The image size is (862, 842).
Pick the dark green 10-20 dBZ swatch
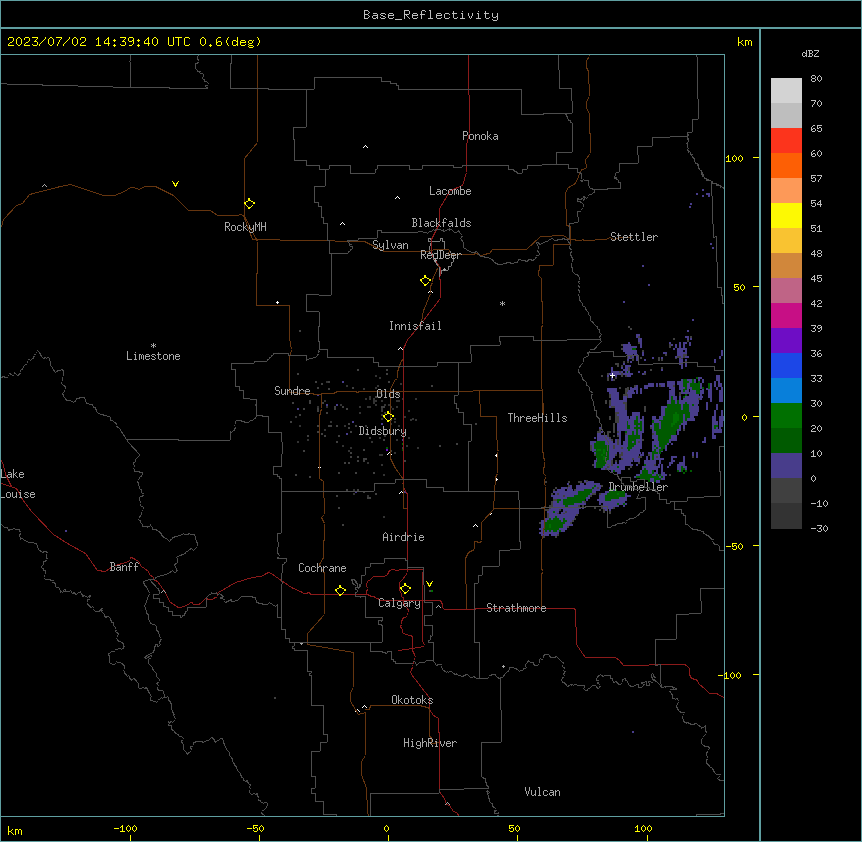(786, 441)
